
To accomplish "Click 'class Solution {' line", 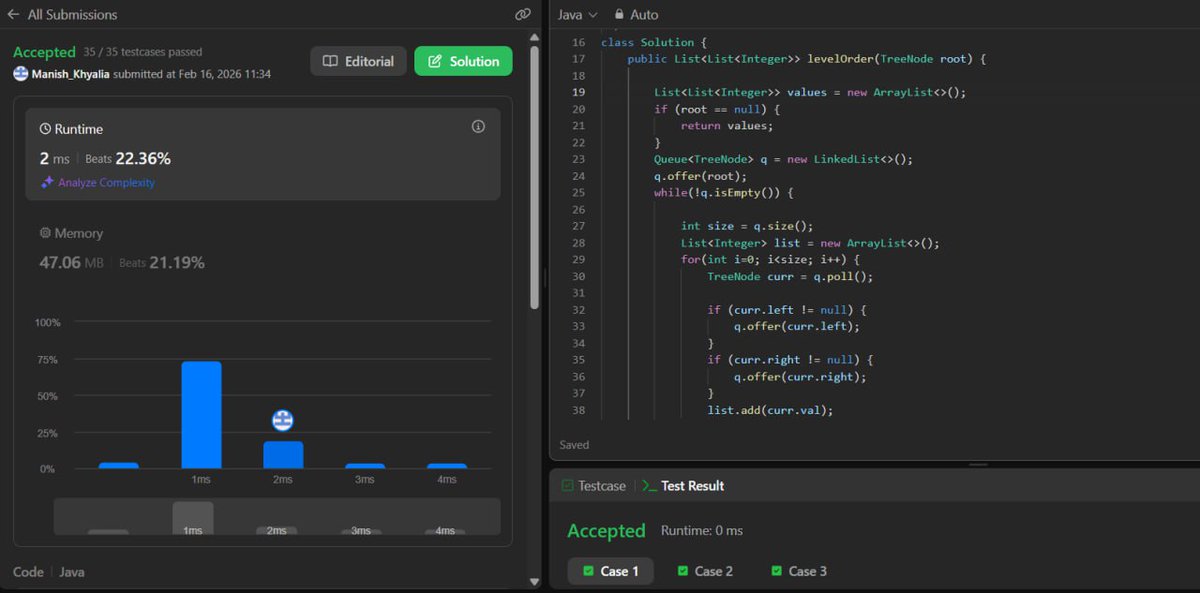I will [x=654, y=42].
